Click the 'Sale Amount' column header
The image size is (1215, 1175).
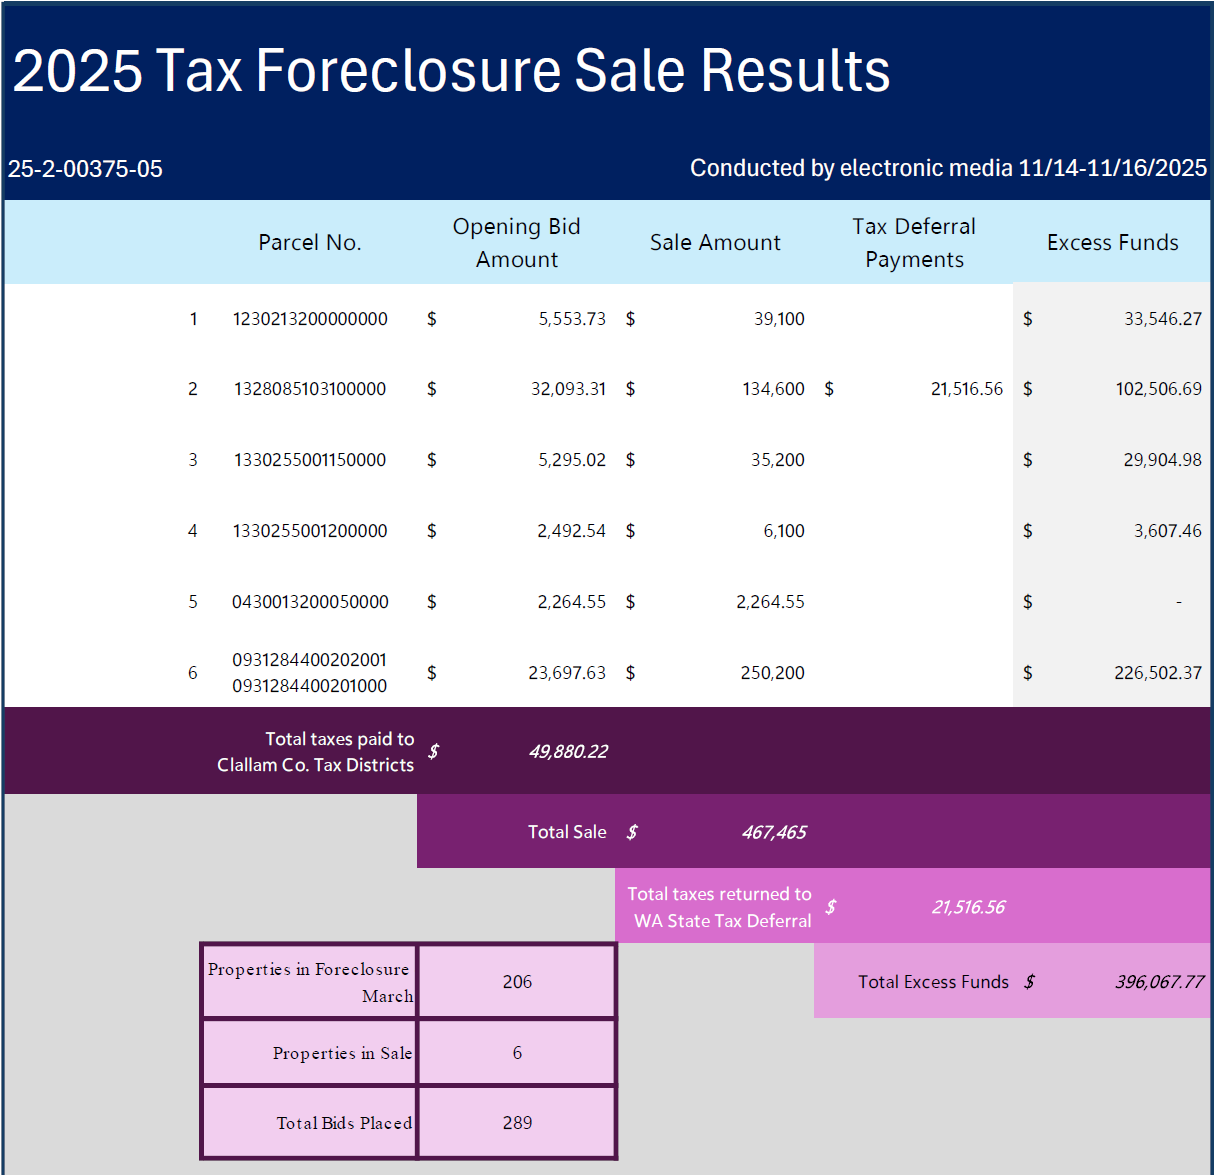pos(714,242)
